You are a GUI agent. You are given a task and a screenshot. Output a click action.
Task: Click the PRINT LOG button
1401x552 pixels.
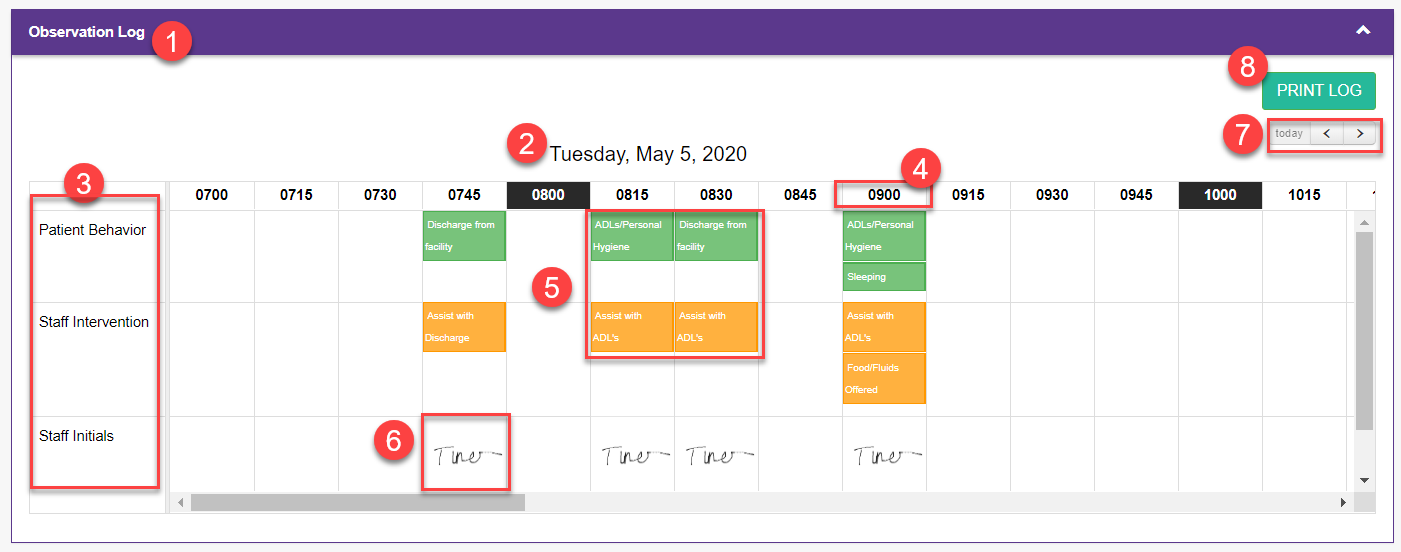(x=1319, y=90)
